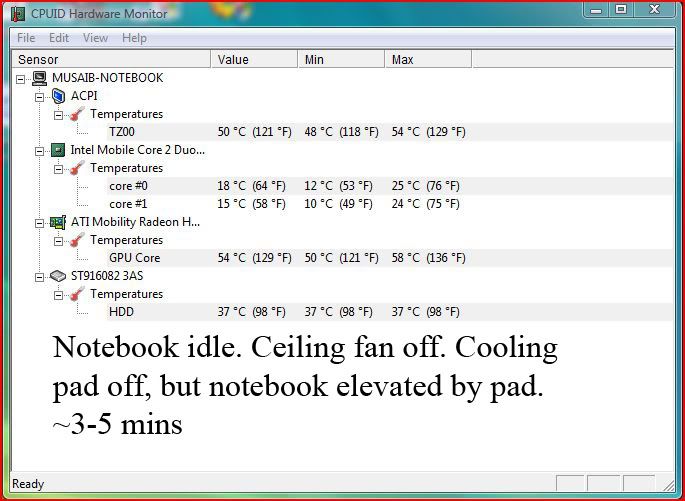Select the Intel Mobile Core 2 Duo label
Screen dimensions: 685x501
pyautogui.click(x=138, y=150)
